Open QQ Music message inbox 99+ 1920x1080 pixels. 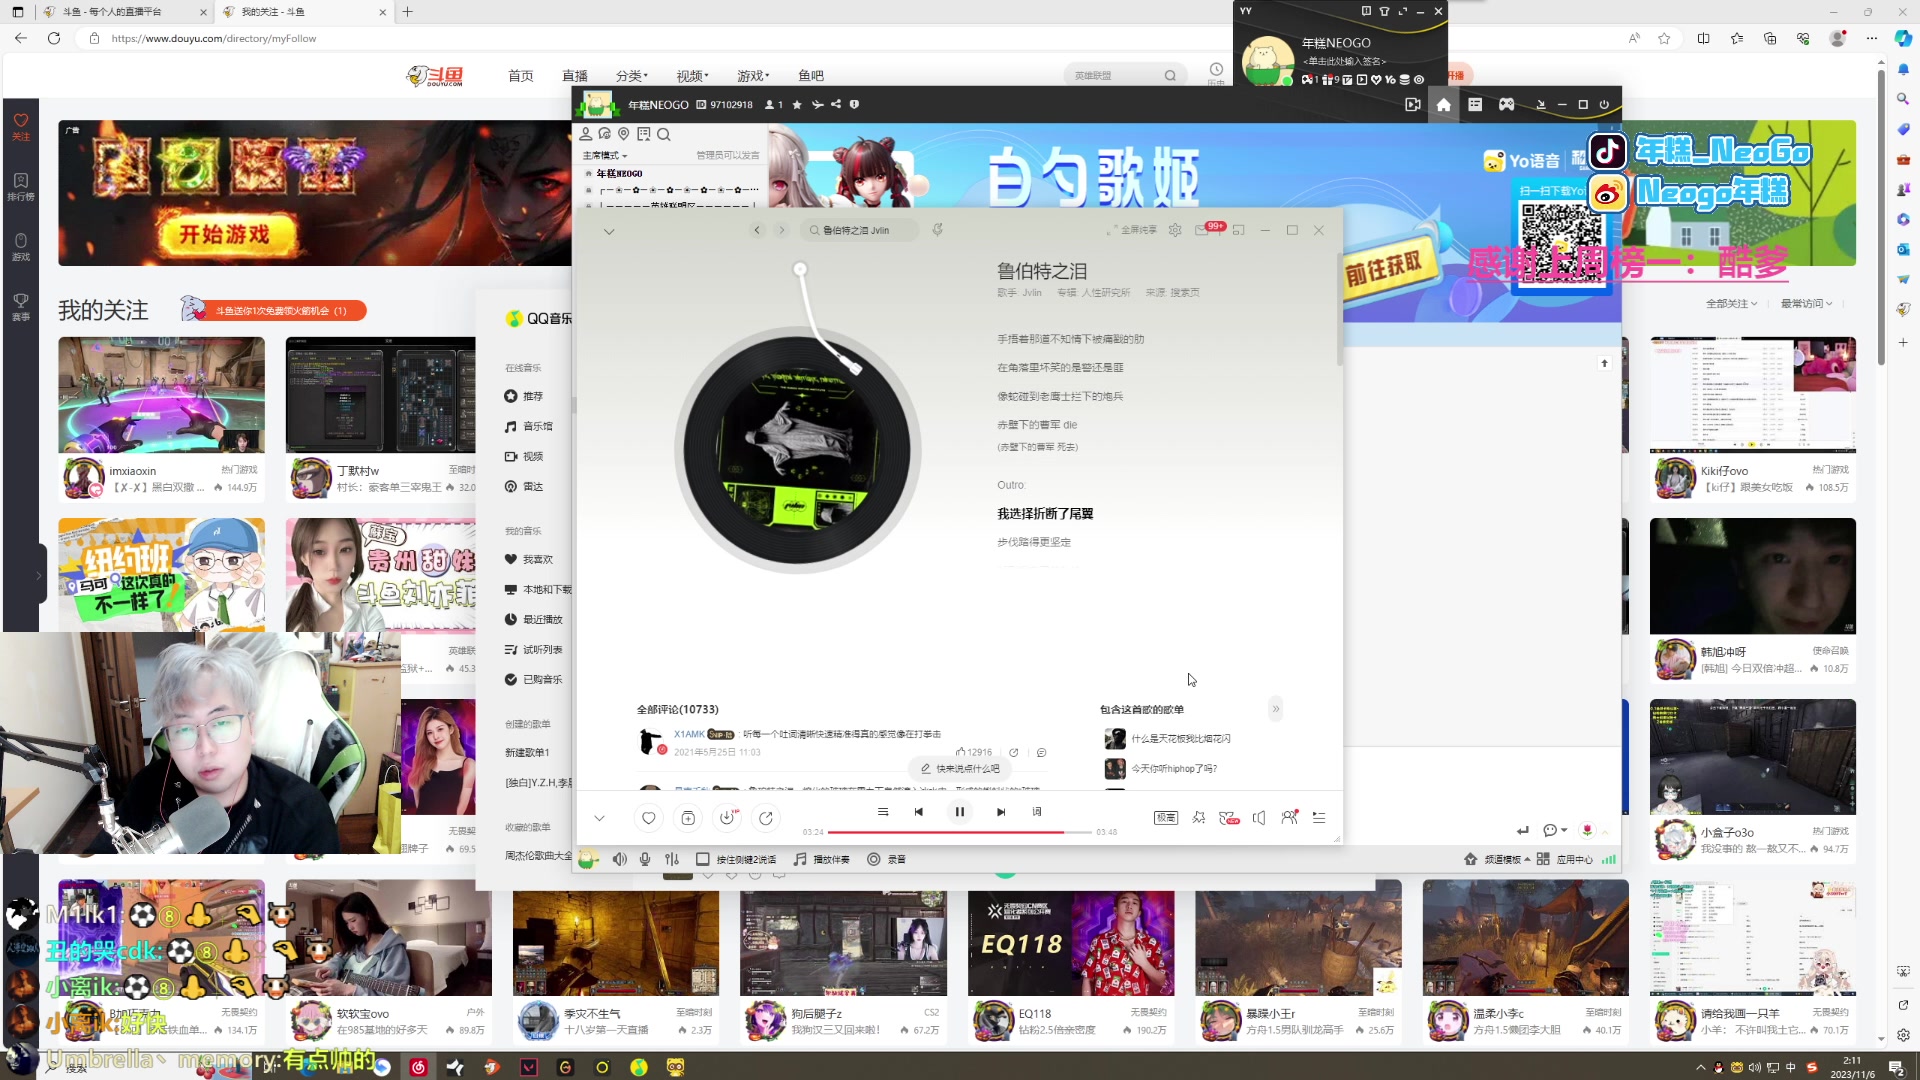pyautogui.click(x=1207, y=229)
